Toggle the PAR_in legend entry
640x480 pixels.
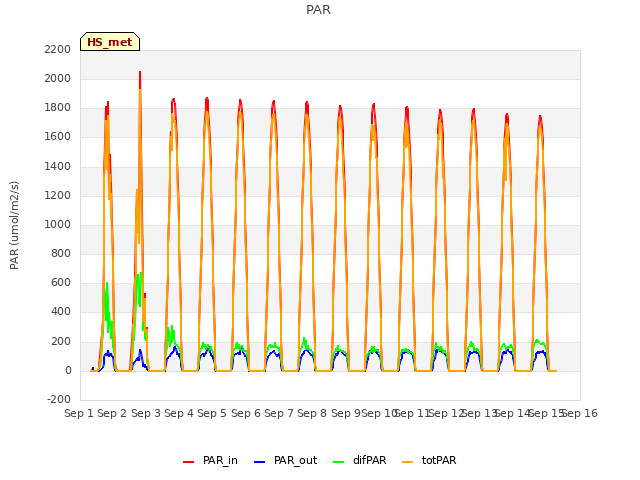click(x=210, y=460)
